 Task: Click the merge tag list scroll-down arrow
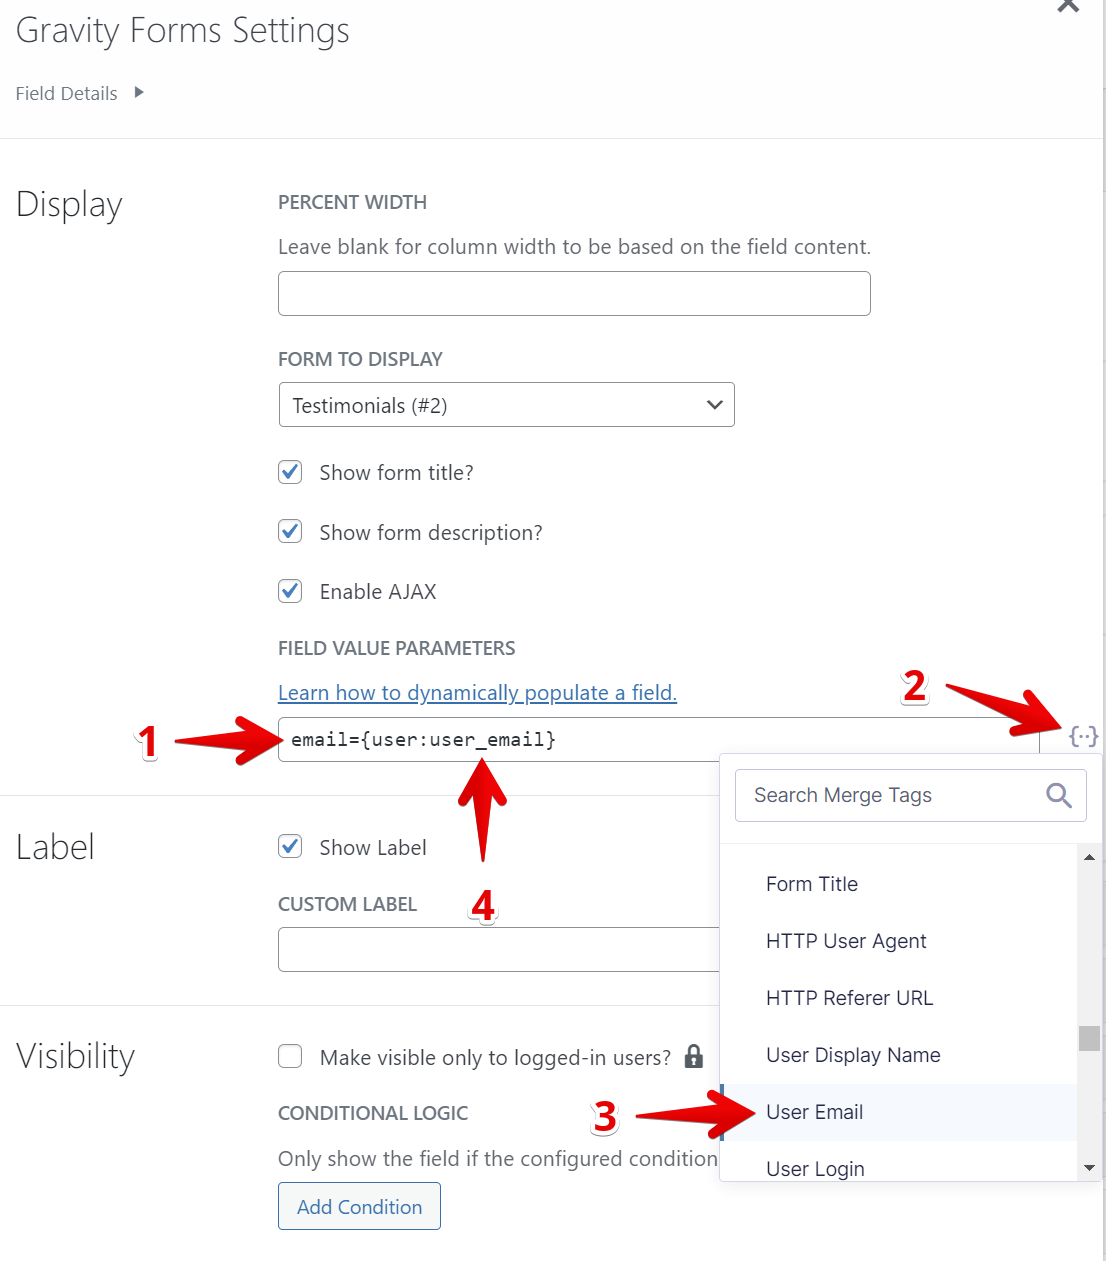[x=1089, y=1168]
